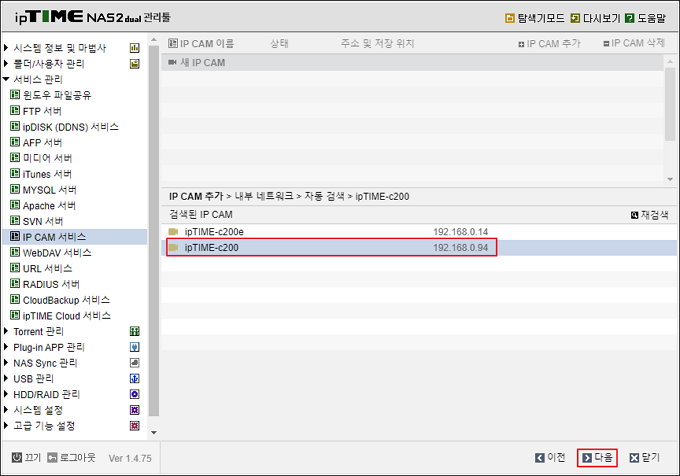
Task: Open AFP 서버 menu item
Action: [x=42, y=143]
